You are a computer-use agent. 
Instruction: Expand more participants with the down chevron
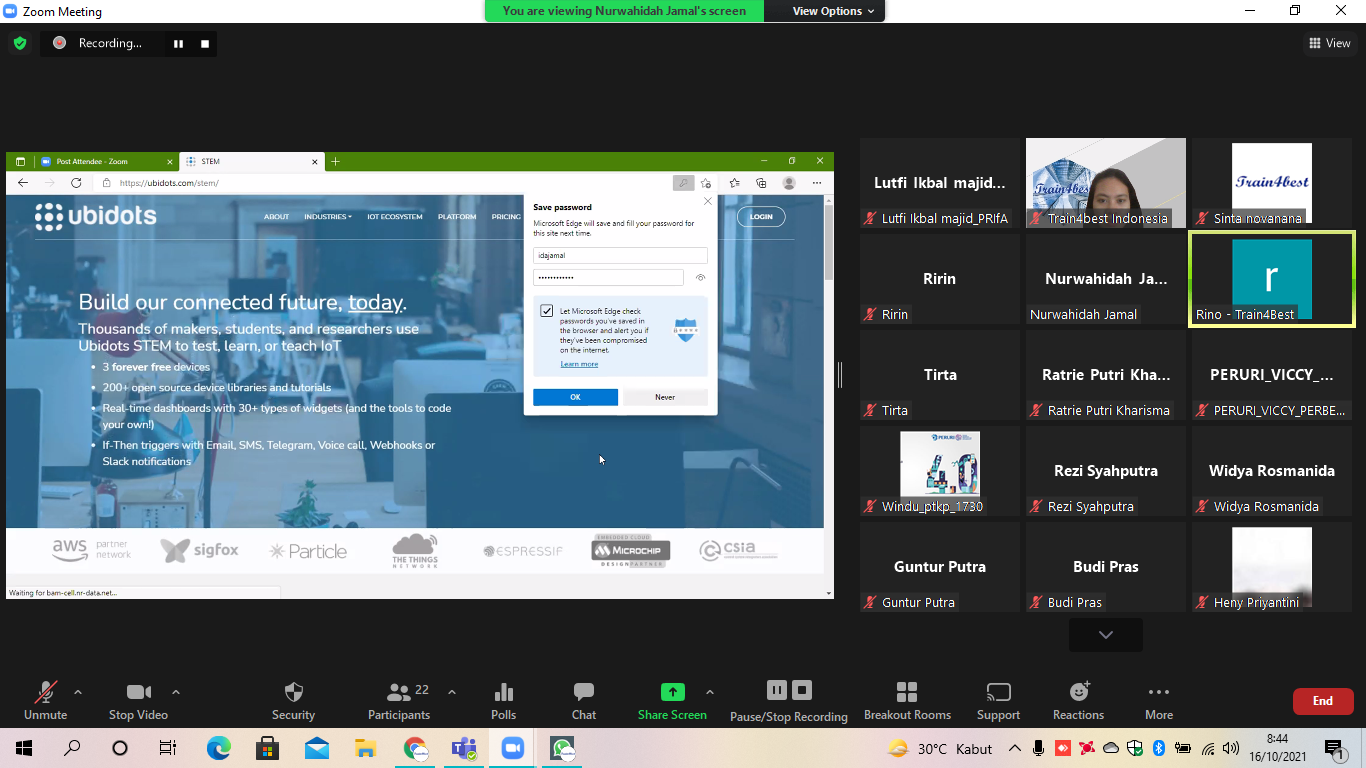click(1105, 635)
